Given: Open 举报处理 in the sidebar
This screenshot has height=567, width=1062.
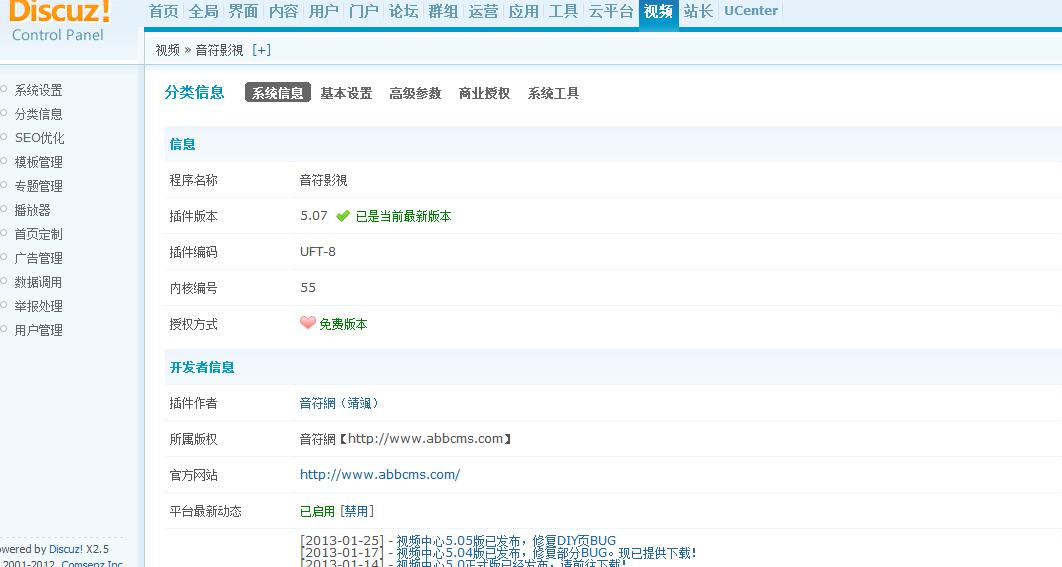Looking at the screenshot, I should coord(39,306).
